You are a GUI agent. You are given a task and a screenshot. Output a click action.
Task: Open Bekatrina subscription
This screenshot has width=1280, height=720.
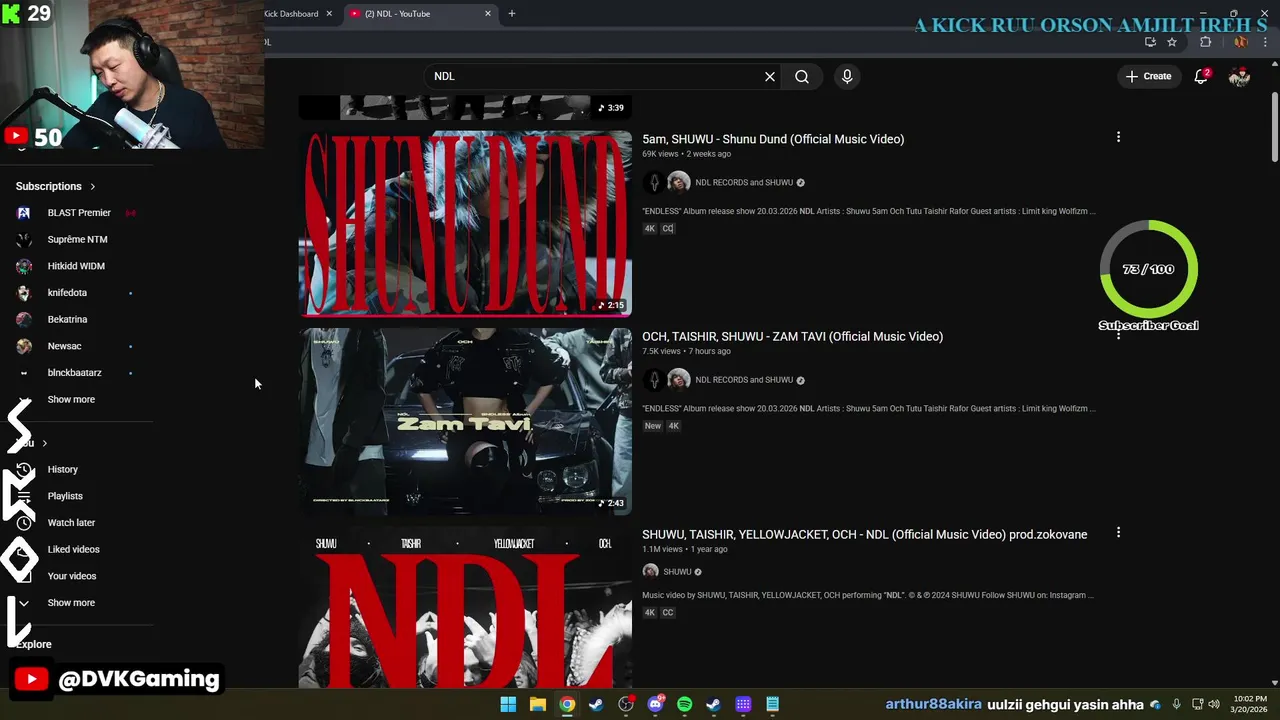67,319
